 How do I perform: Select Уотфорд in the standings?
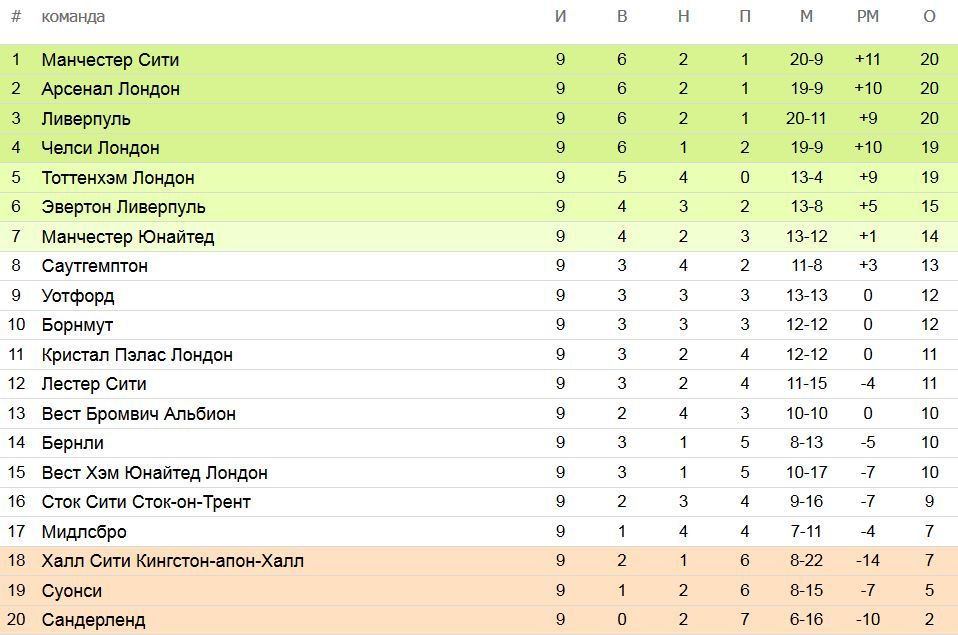pyautogui.click(x=78, y=296)
